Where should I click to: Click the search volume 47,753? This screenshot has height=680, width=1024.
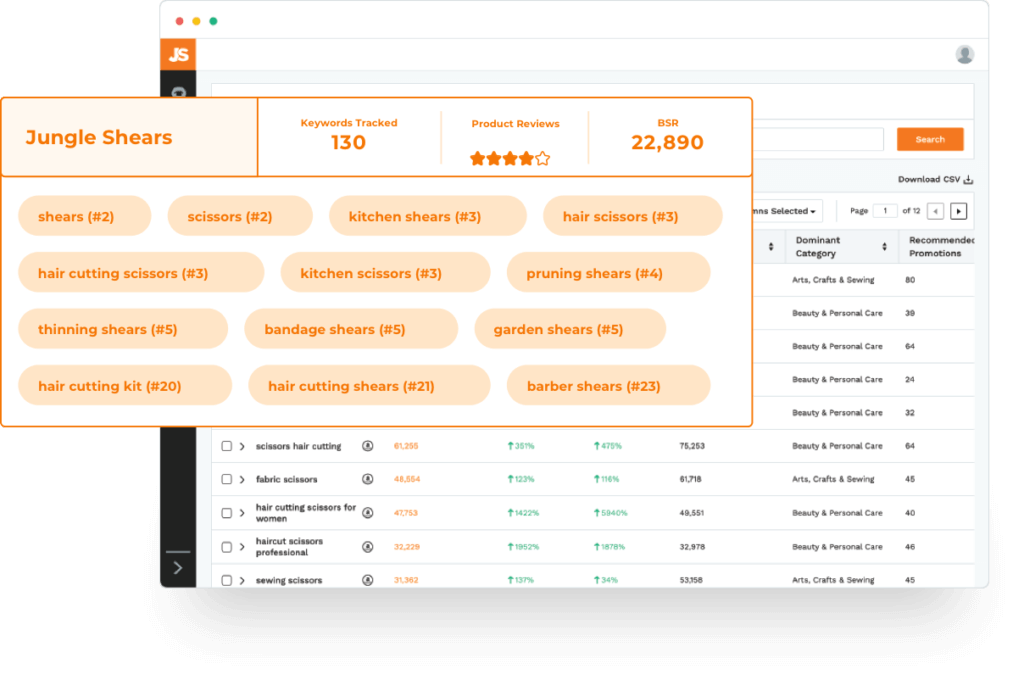coord(406,513)
